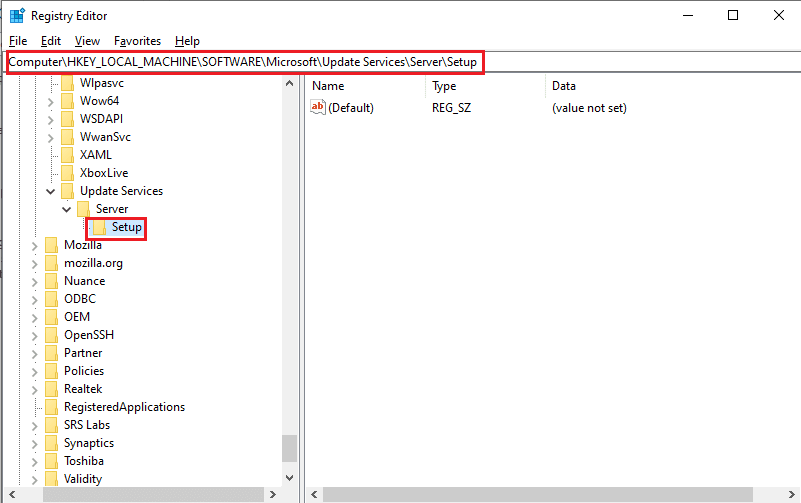Click tree pane scroll right arrow
The image size is (801, 503).
273,494
